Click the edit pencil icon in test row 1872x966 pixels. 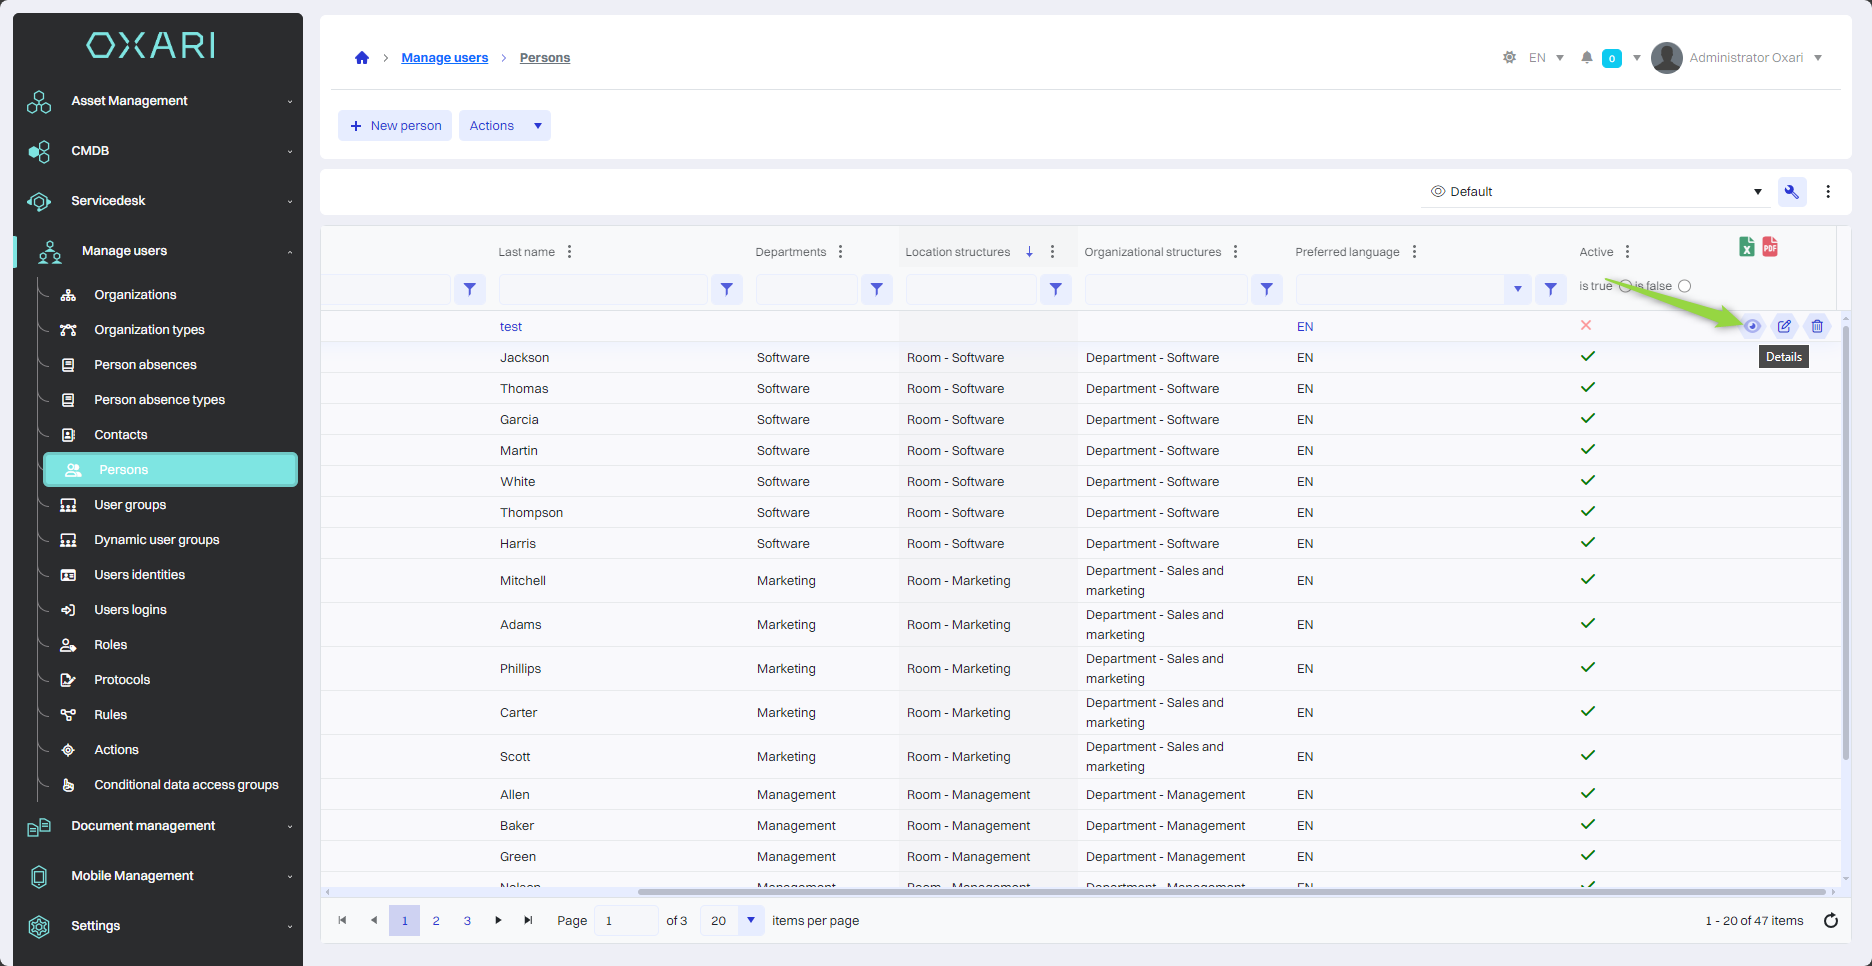pos(1784,326)
